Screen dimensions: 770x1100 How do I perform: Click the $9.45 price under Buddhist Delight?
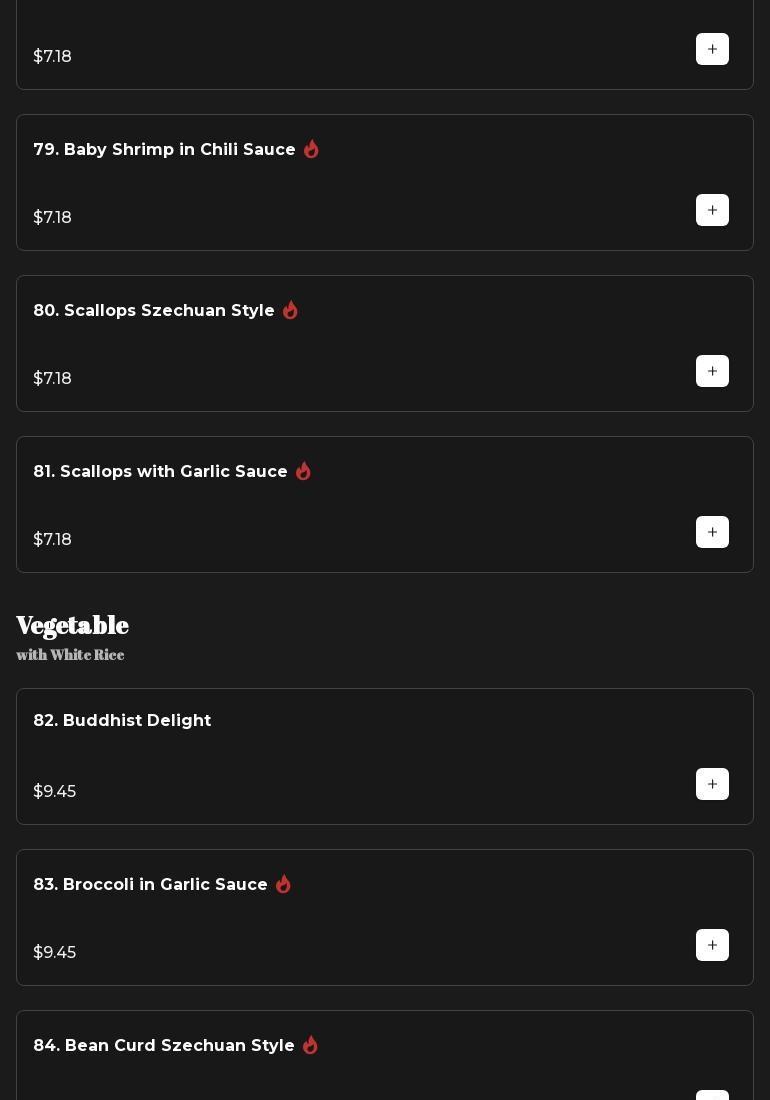click(54, 791)
